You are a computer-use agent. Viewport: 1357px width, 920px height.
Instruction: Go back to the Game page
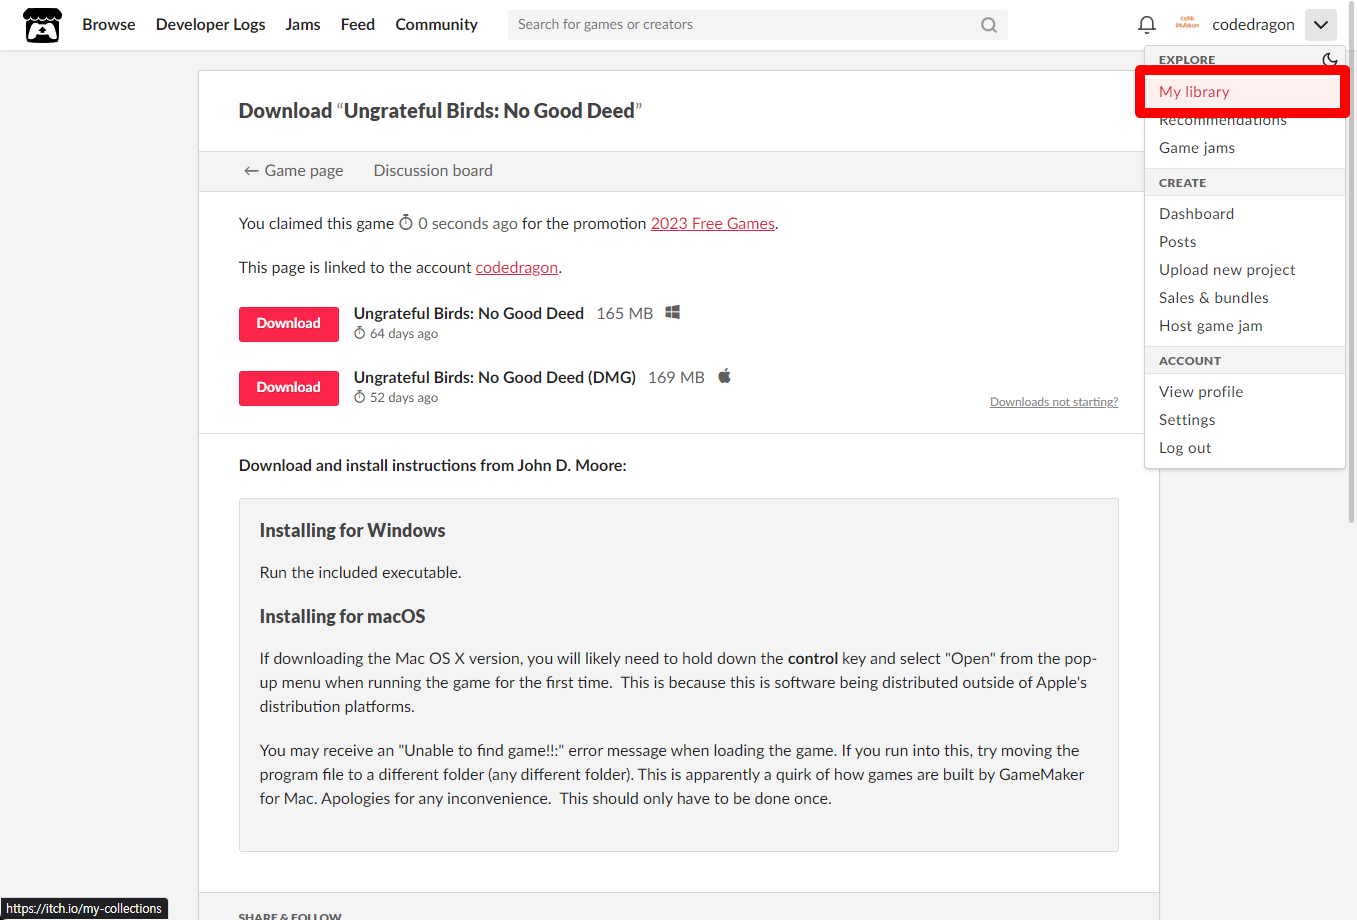pos(293,171)
